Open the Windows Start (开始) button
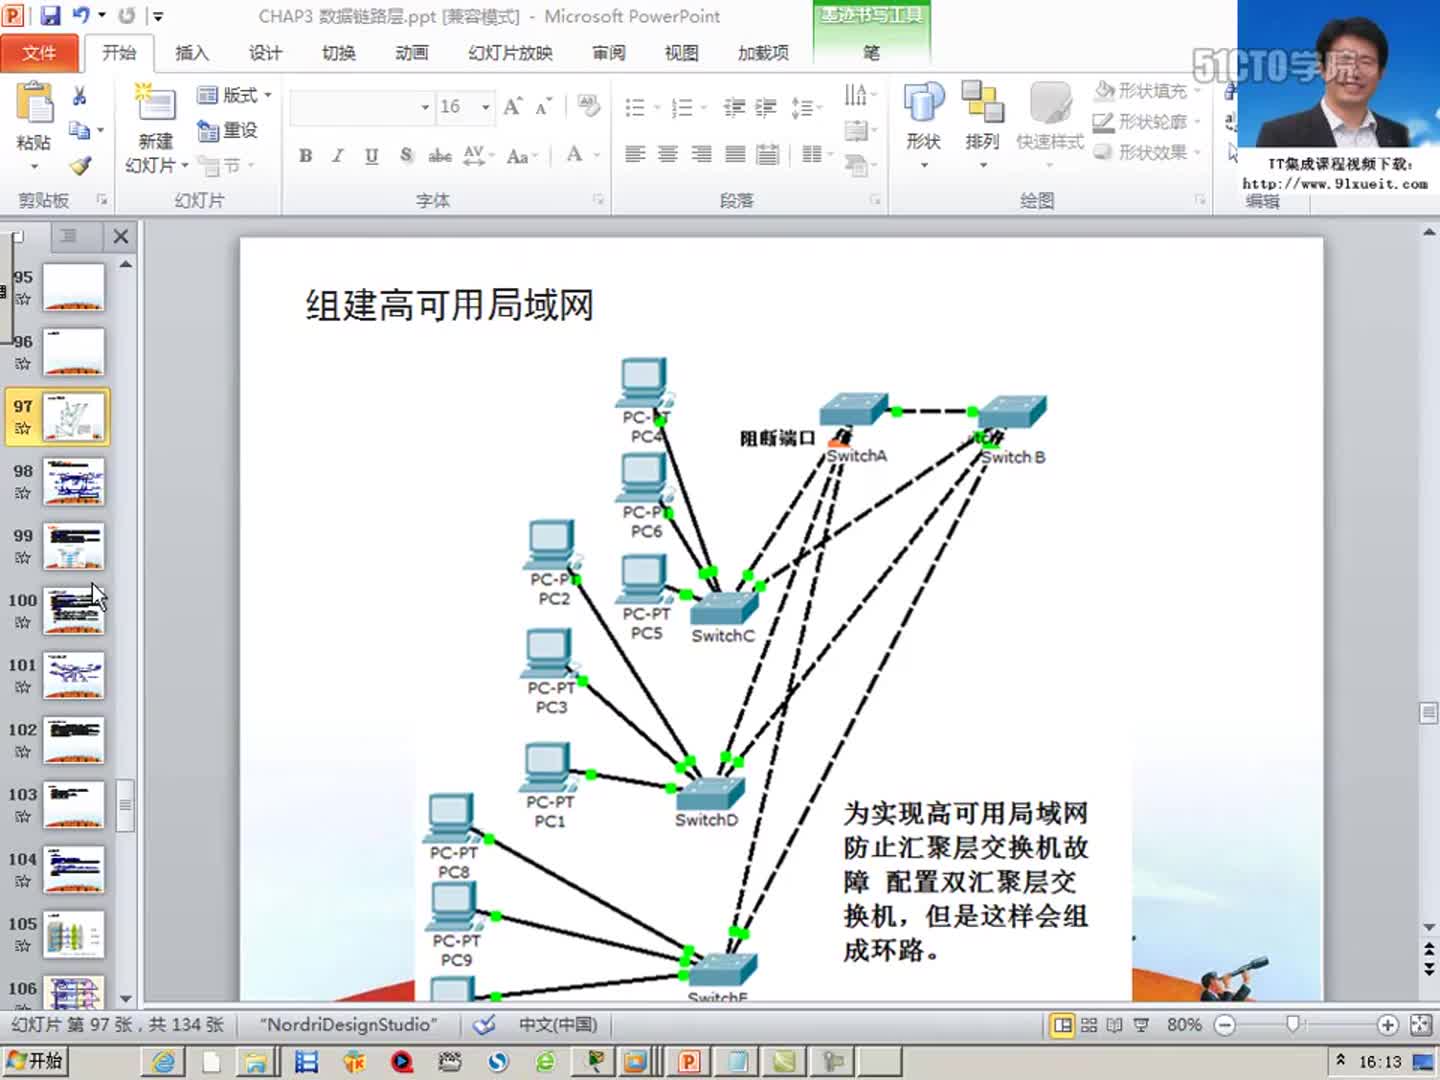This screenshot has height=1080, width=1440. (36, 1061)
